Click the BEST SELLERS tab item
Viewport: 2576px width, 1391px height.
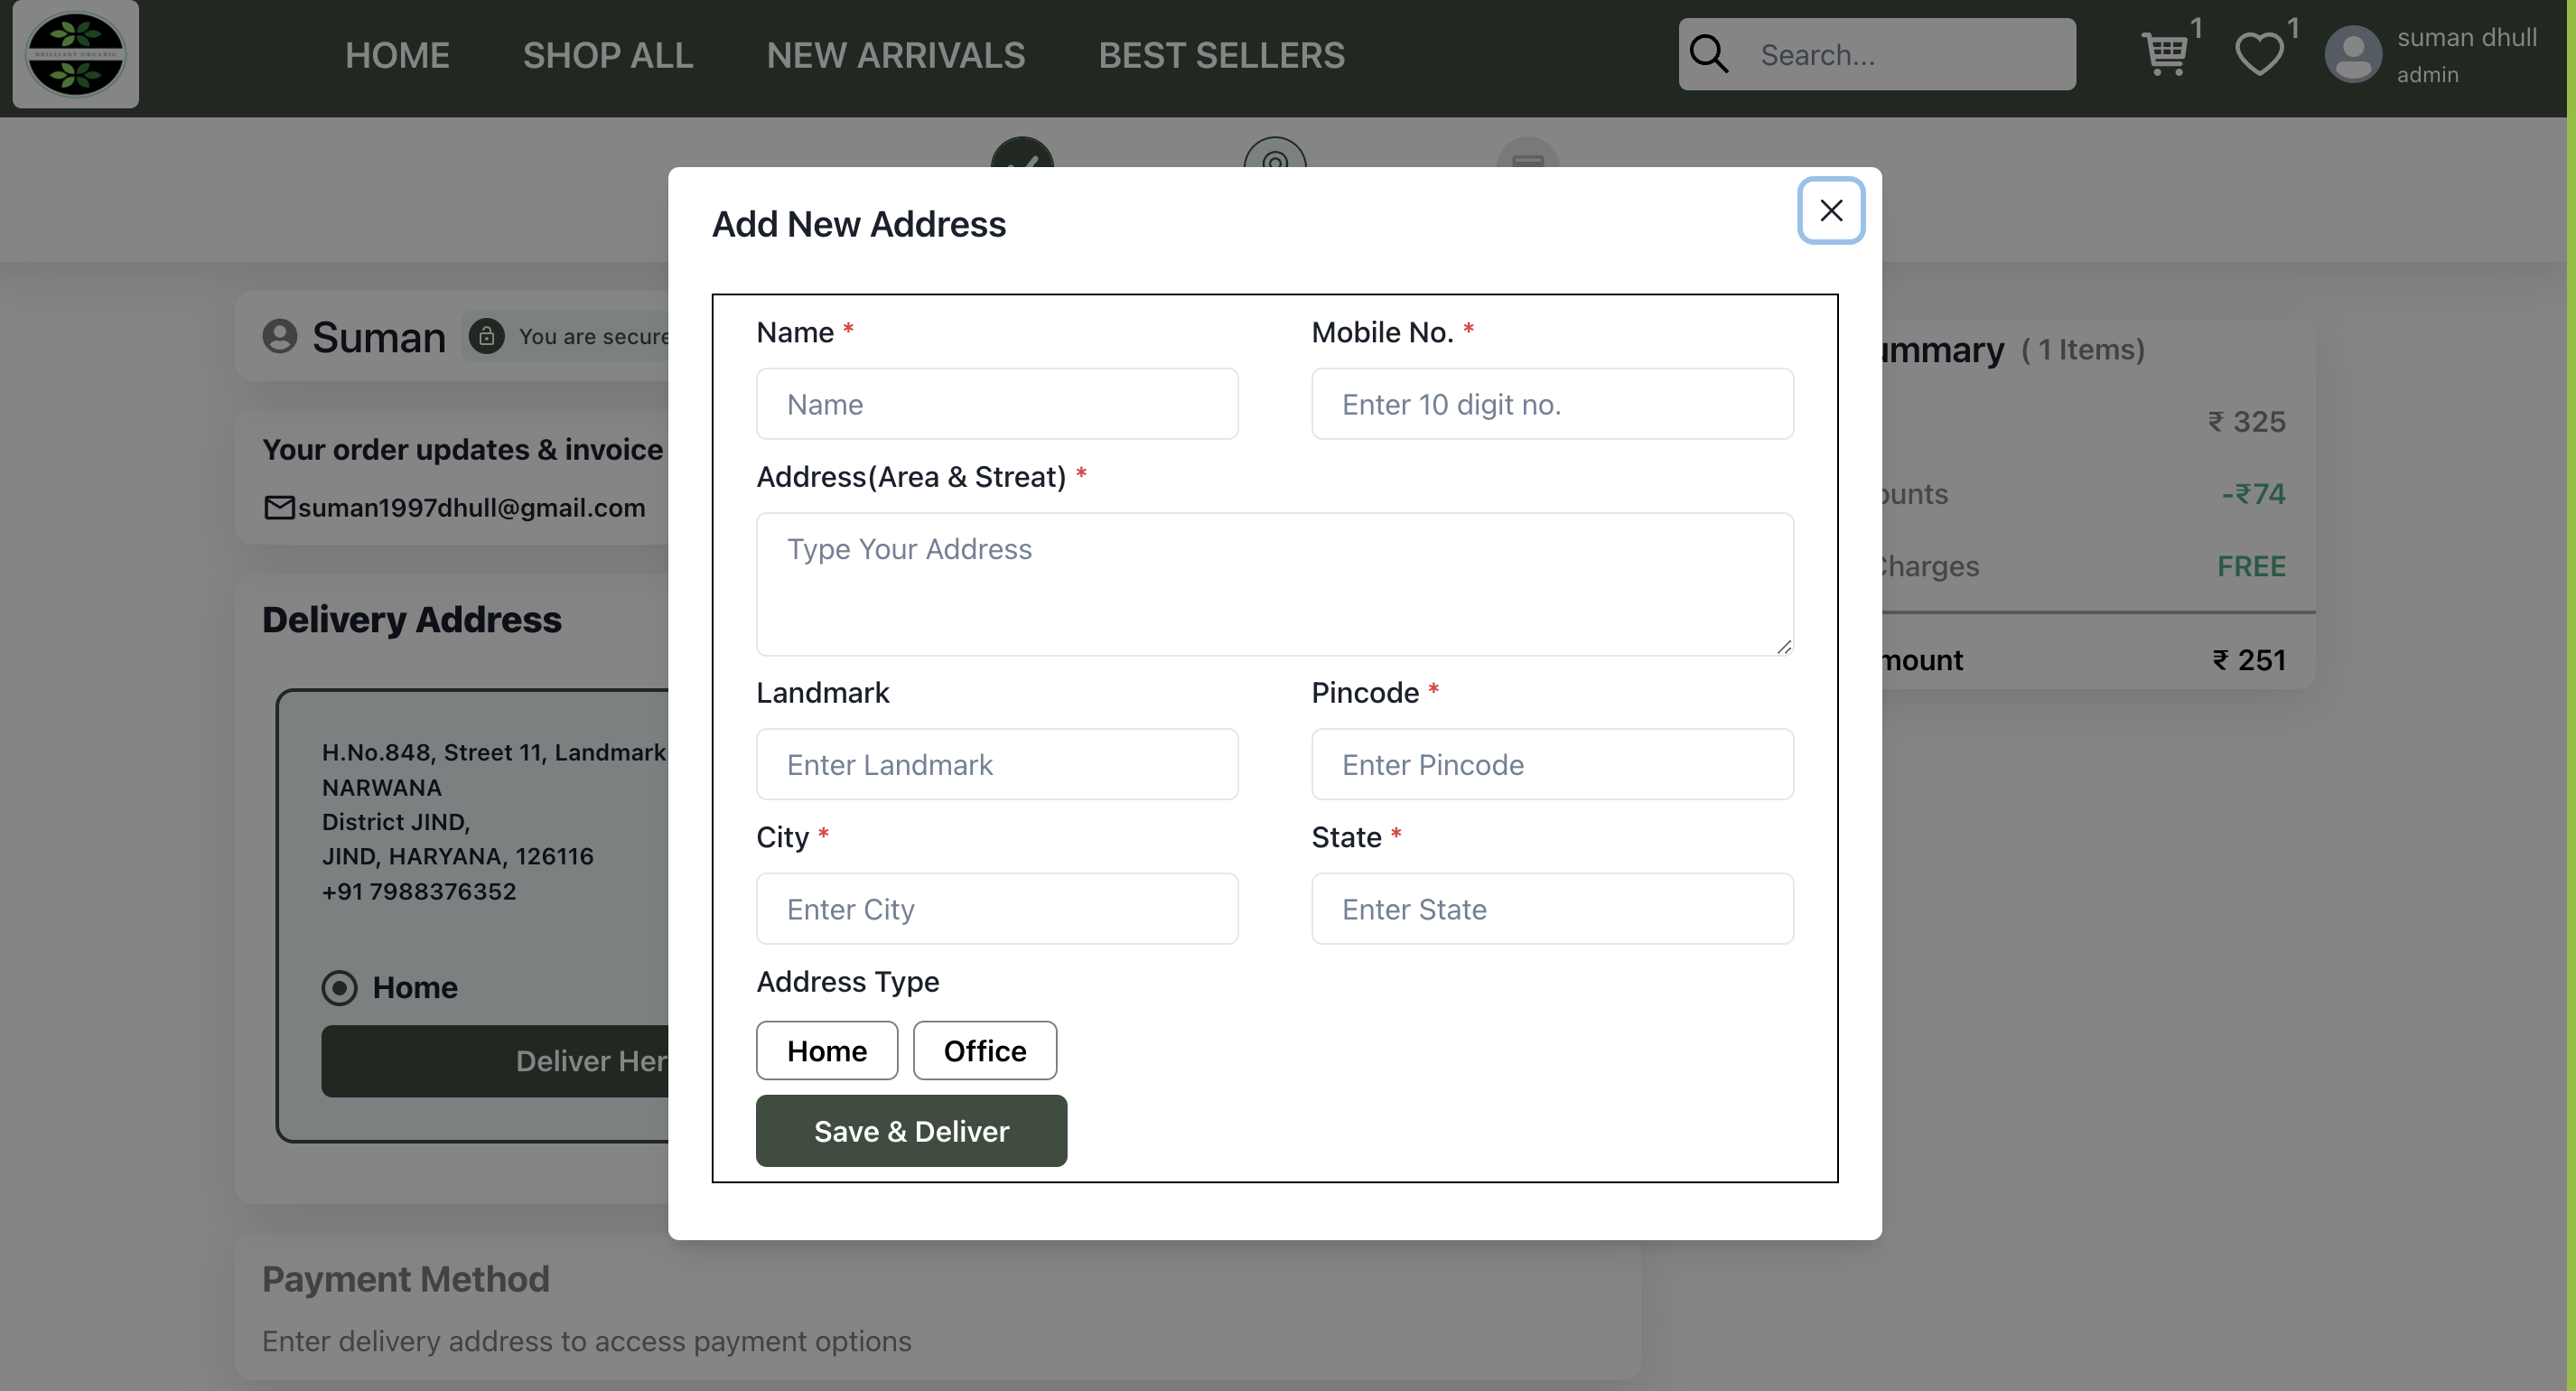1223,53
